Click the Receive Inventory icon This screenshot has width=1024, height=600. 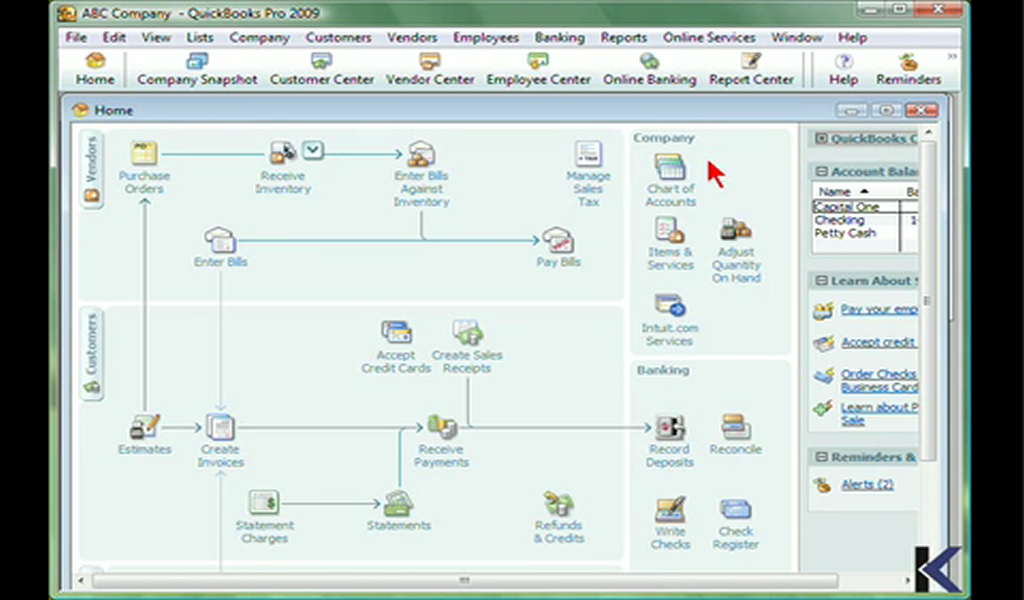[x=282, y=153]
